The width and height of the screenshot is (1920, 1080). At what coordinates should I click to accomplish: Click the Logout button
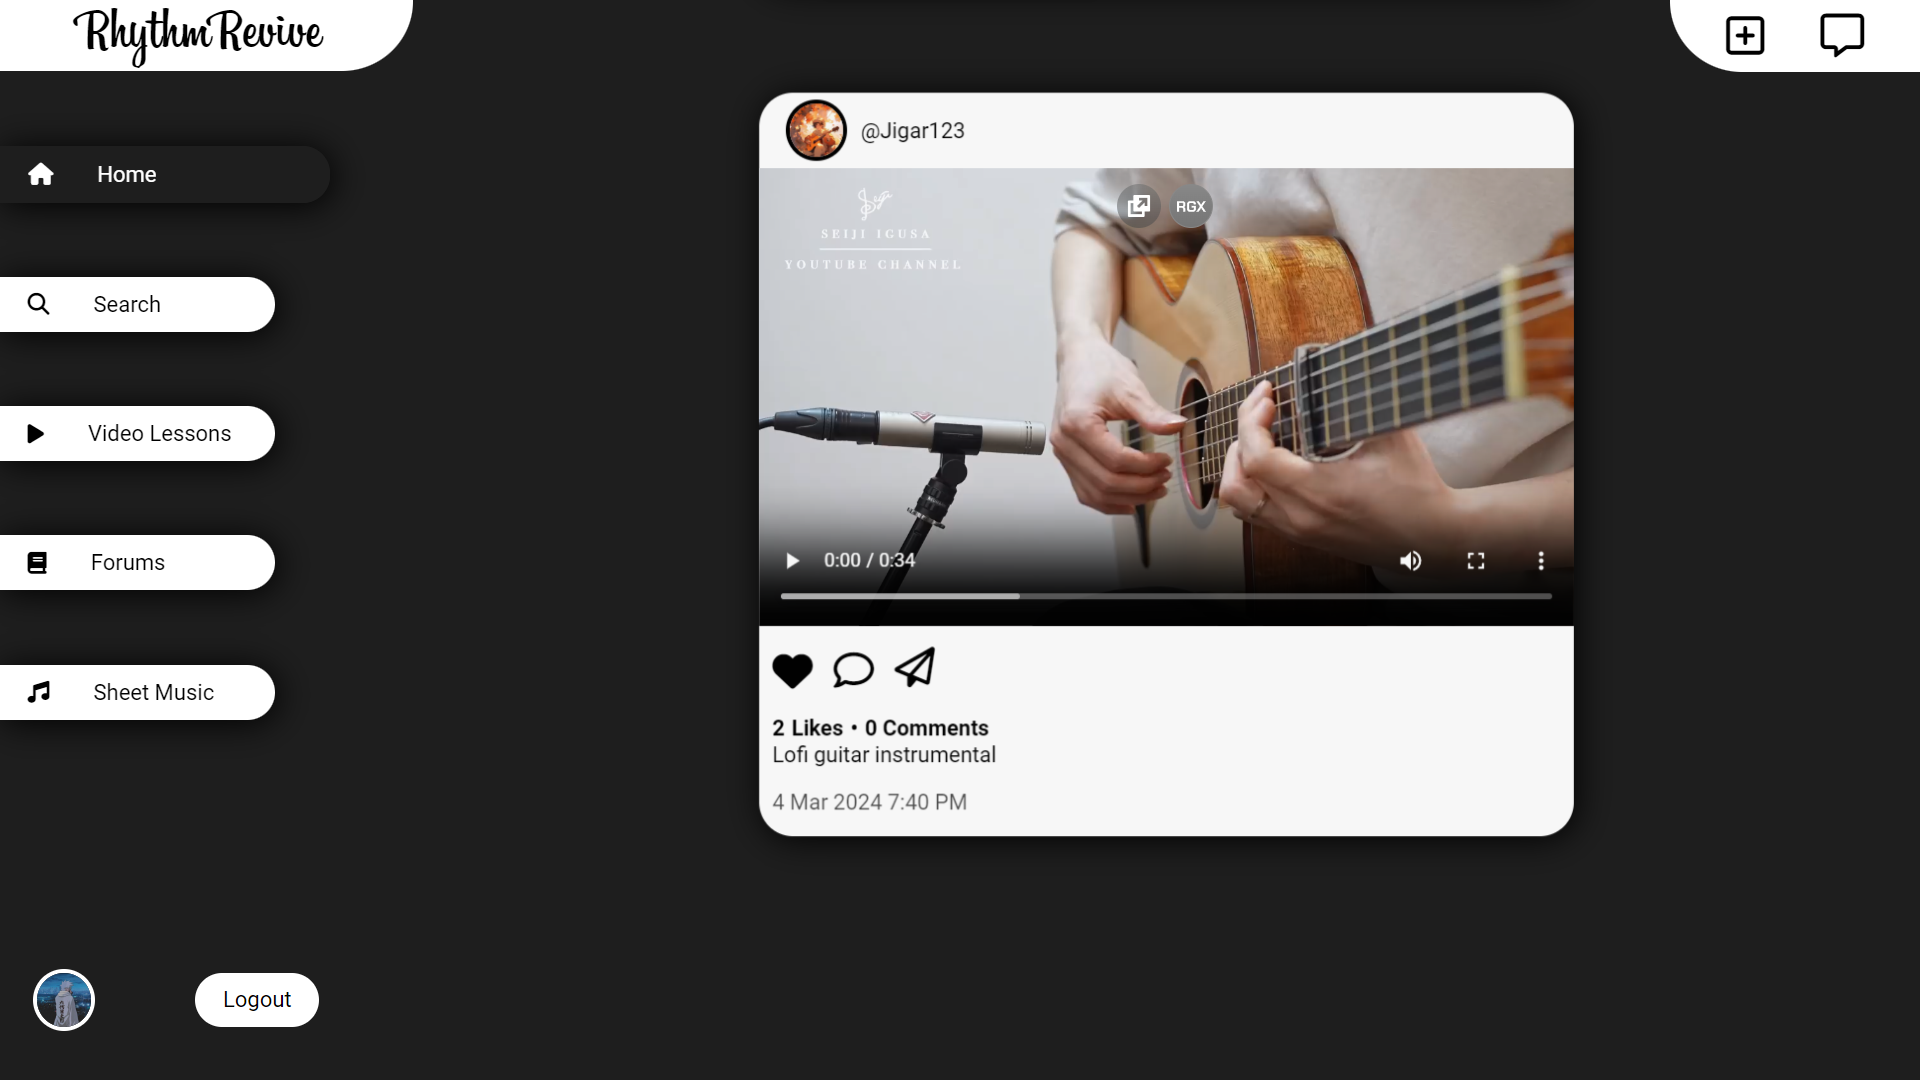pyautogui.click(x=257, y=1000)
